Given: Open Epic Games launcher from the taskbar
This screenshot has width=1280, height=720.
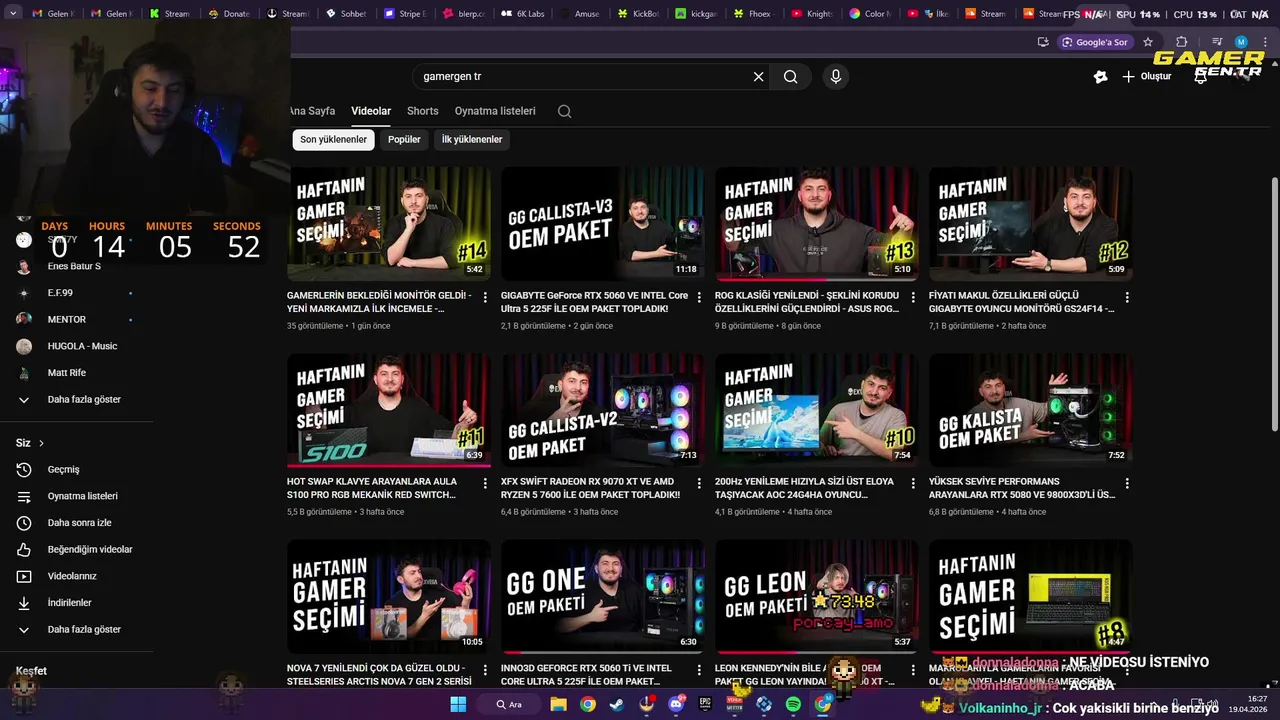Looking at the screenshot, I should coord(705,704).
